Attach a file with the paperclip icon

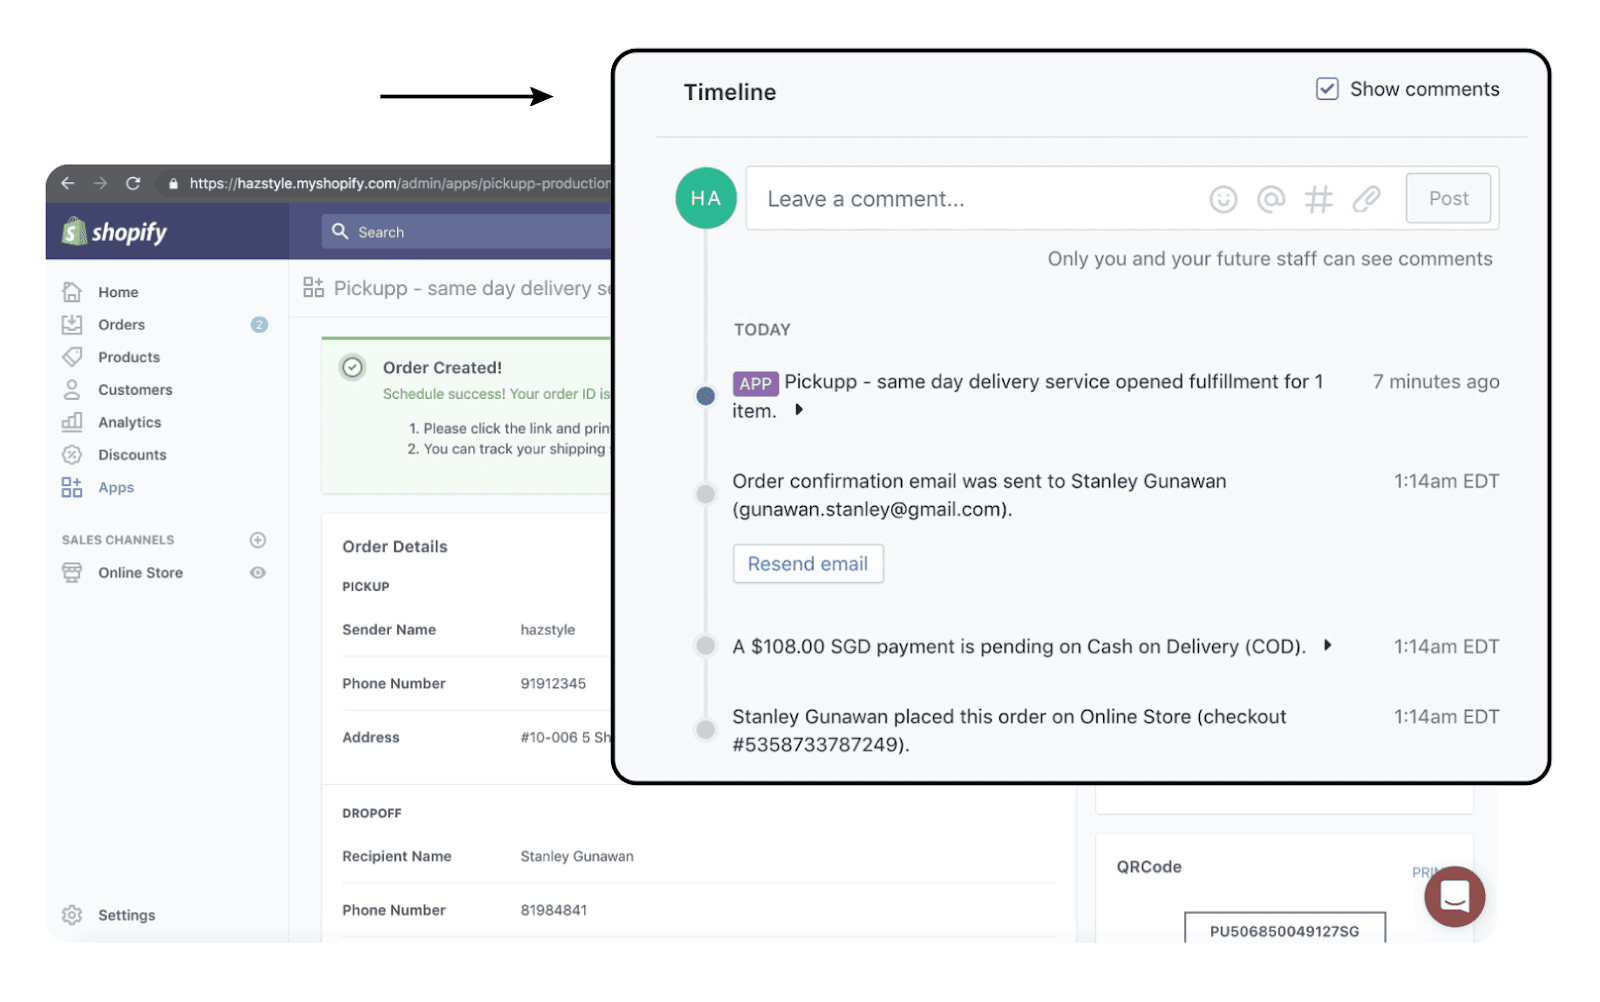tap(1366, 199)
